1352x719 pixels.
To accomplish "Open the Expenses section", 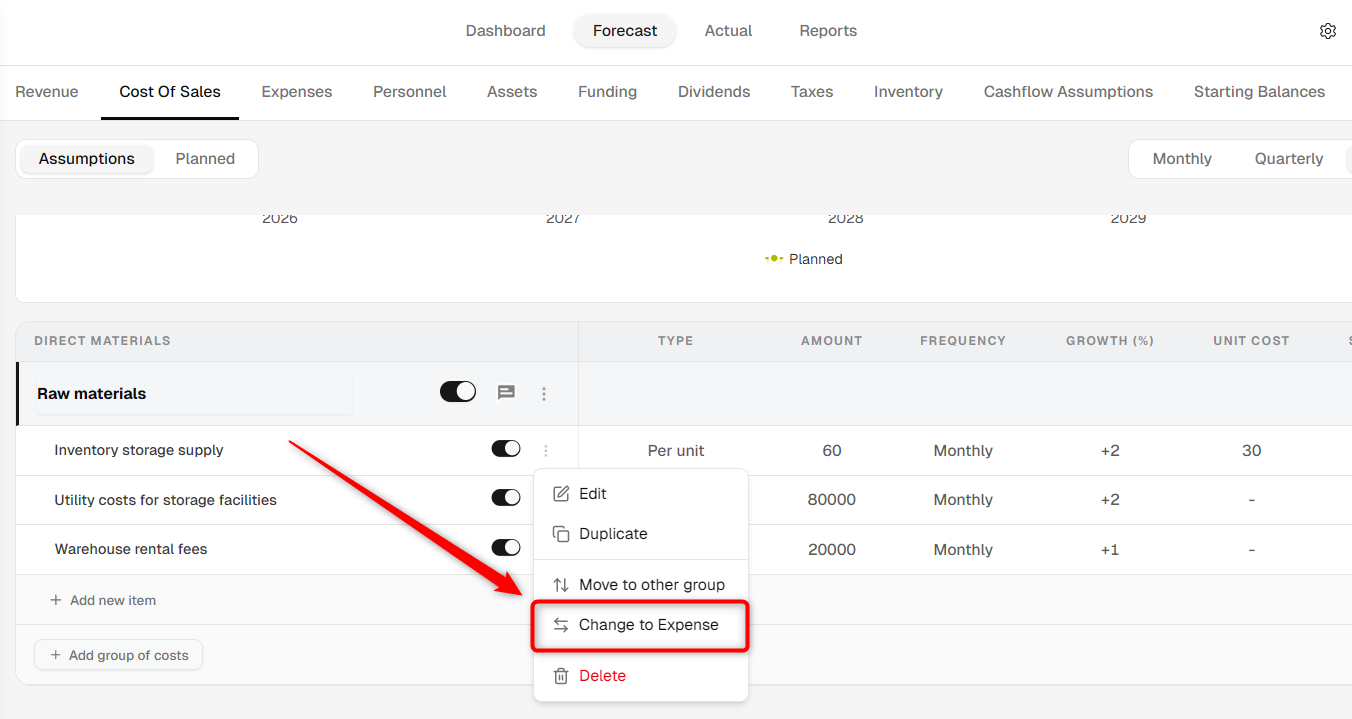I will pos(297,92).
